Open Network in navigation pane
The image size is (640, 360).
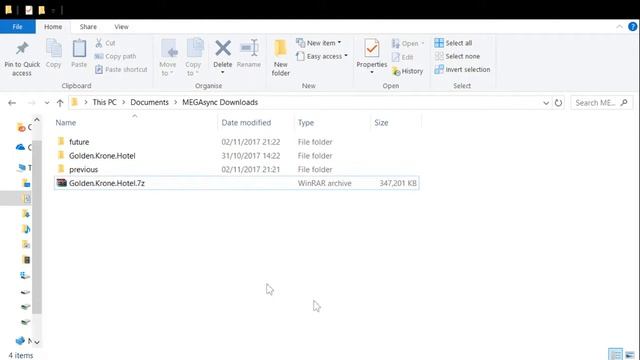24,340
